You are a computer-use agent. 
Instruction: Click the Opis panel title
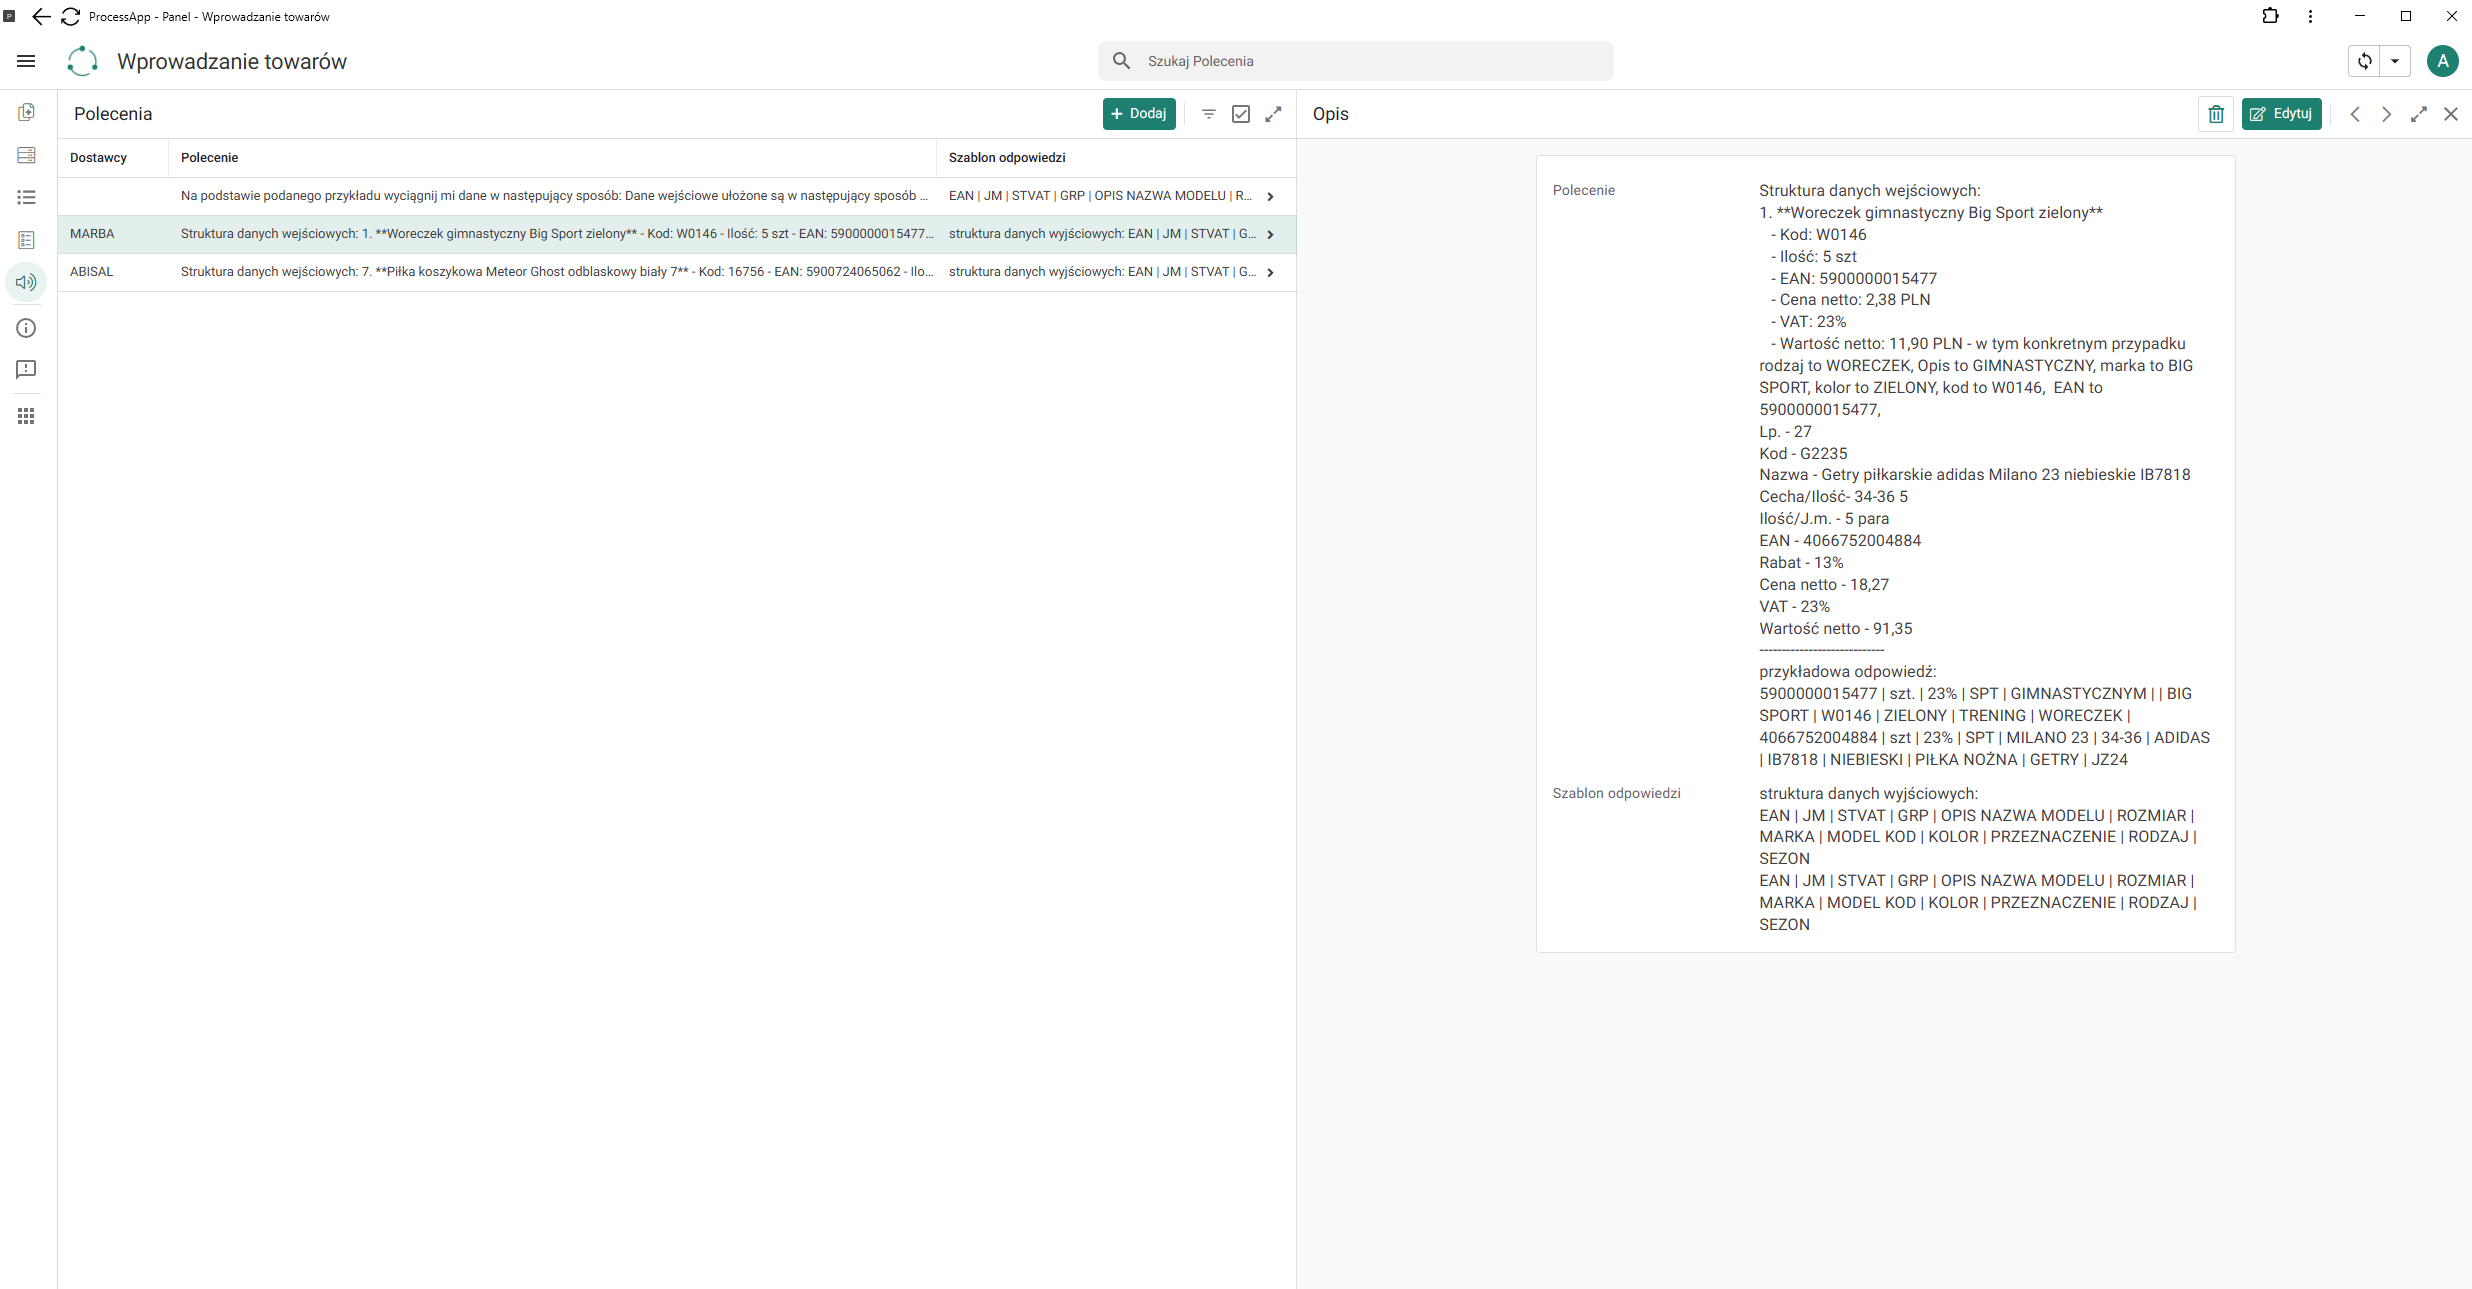tap(1331, 114)
